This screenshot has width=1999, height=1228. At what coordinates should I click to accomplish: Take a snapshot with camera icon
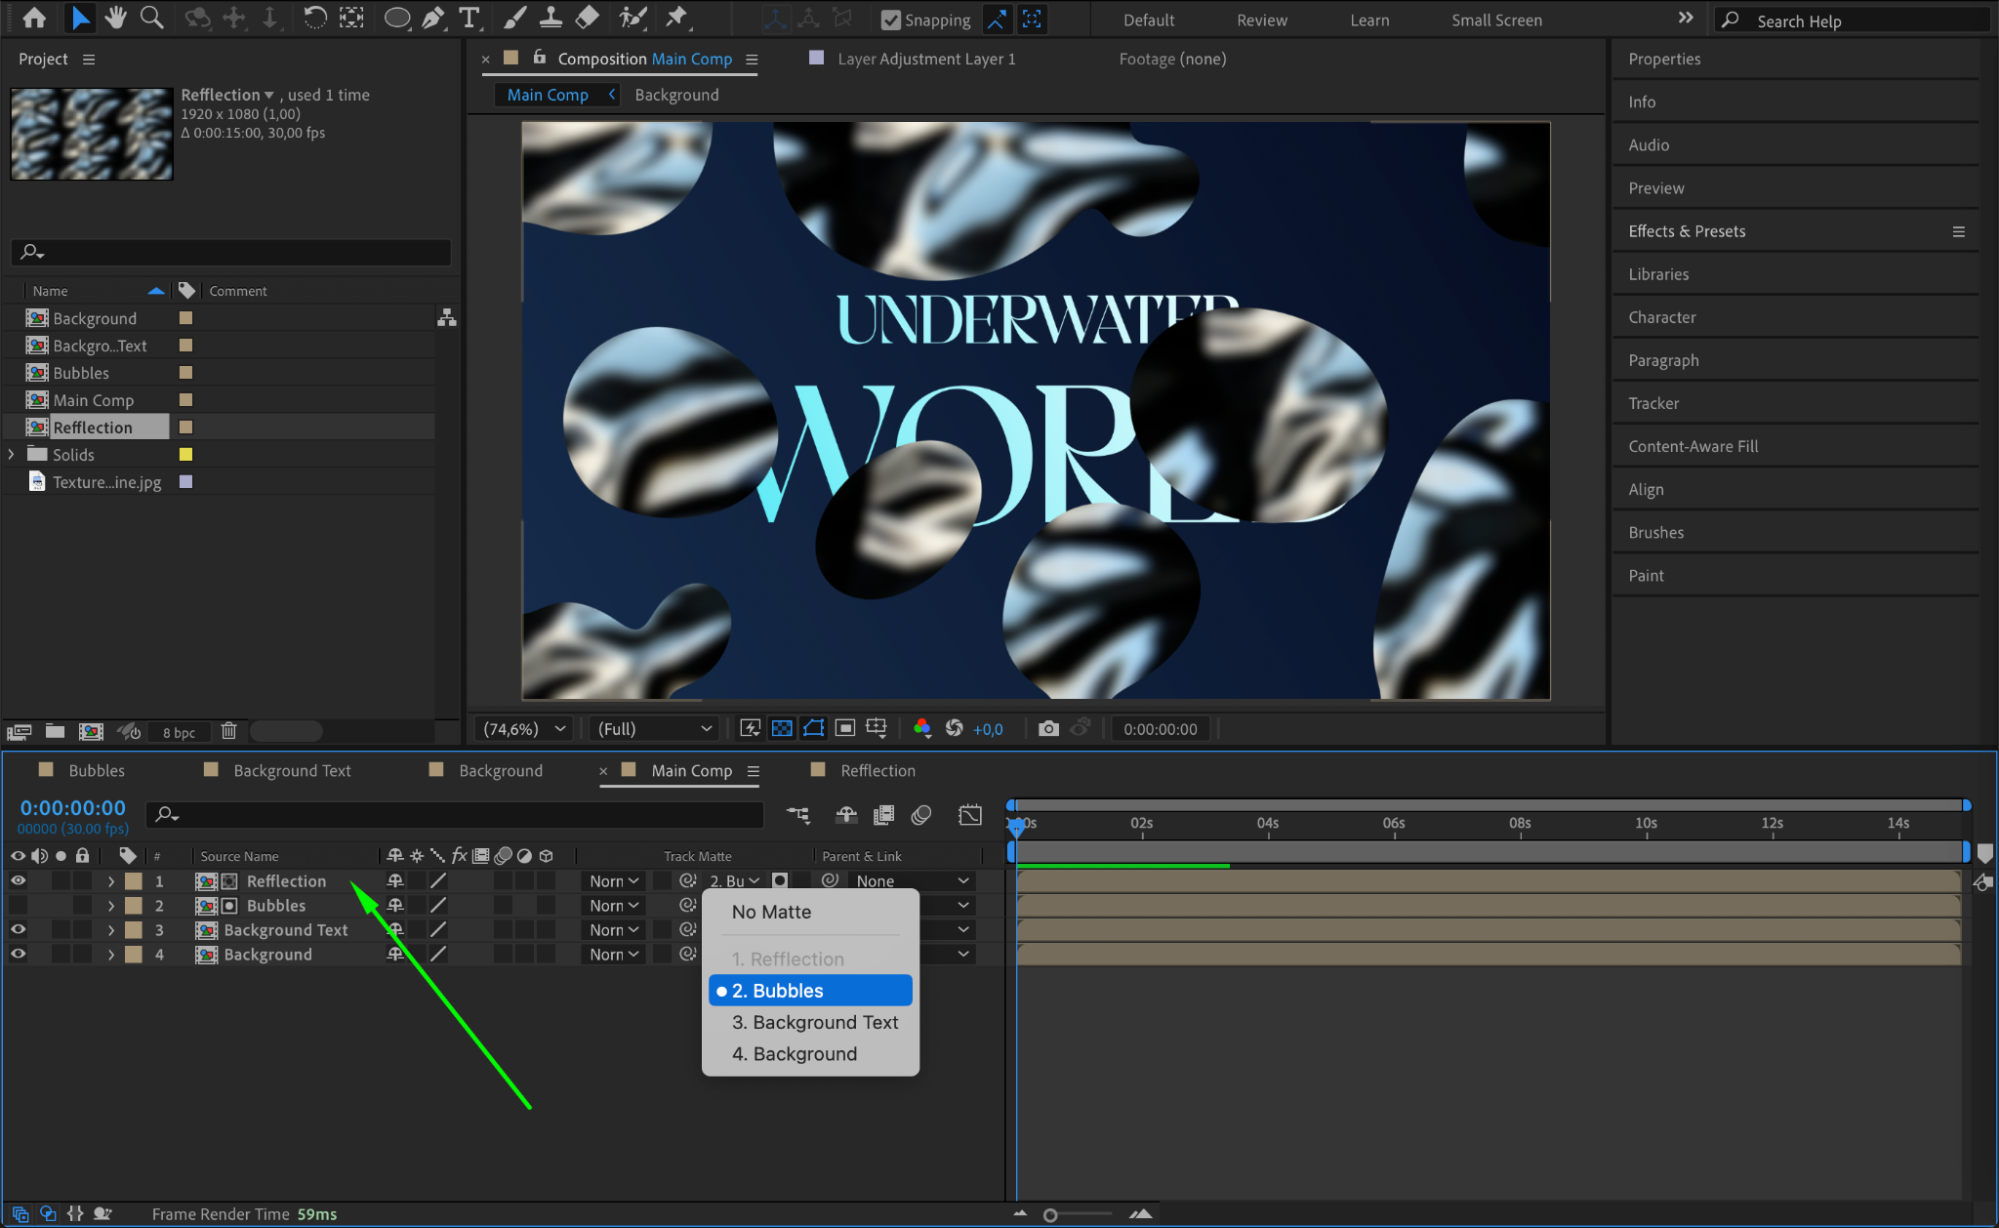tap(1048, 729)
